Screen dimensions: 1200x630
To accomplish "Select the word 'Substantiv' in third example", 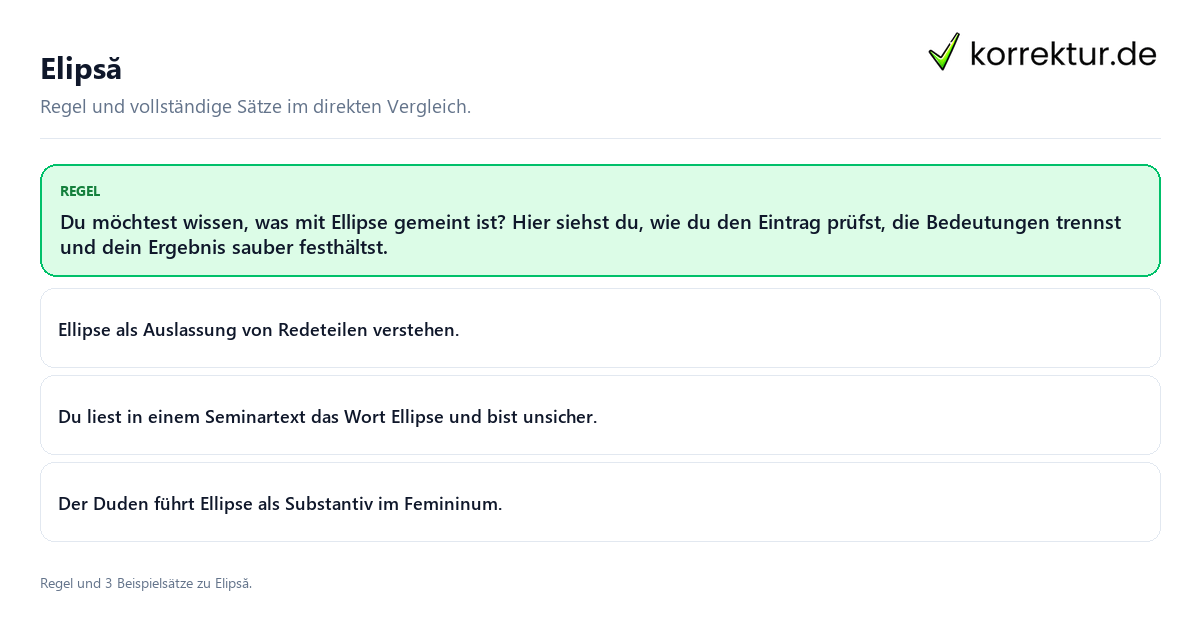I will pos(329,503).
